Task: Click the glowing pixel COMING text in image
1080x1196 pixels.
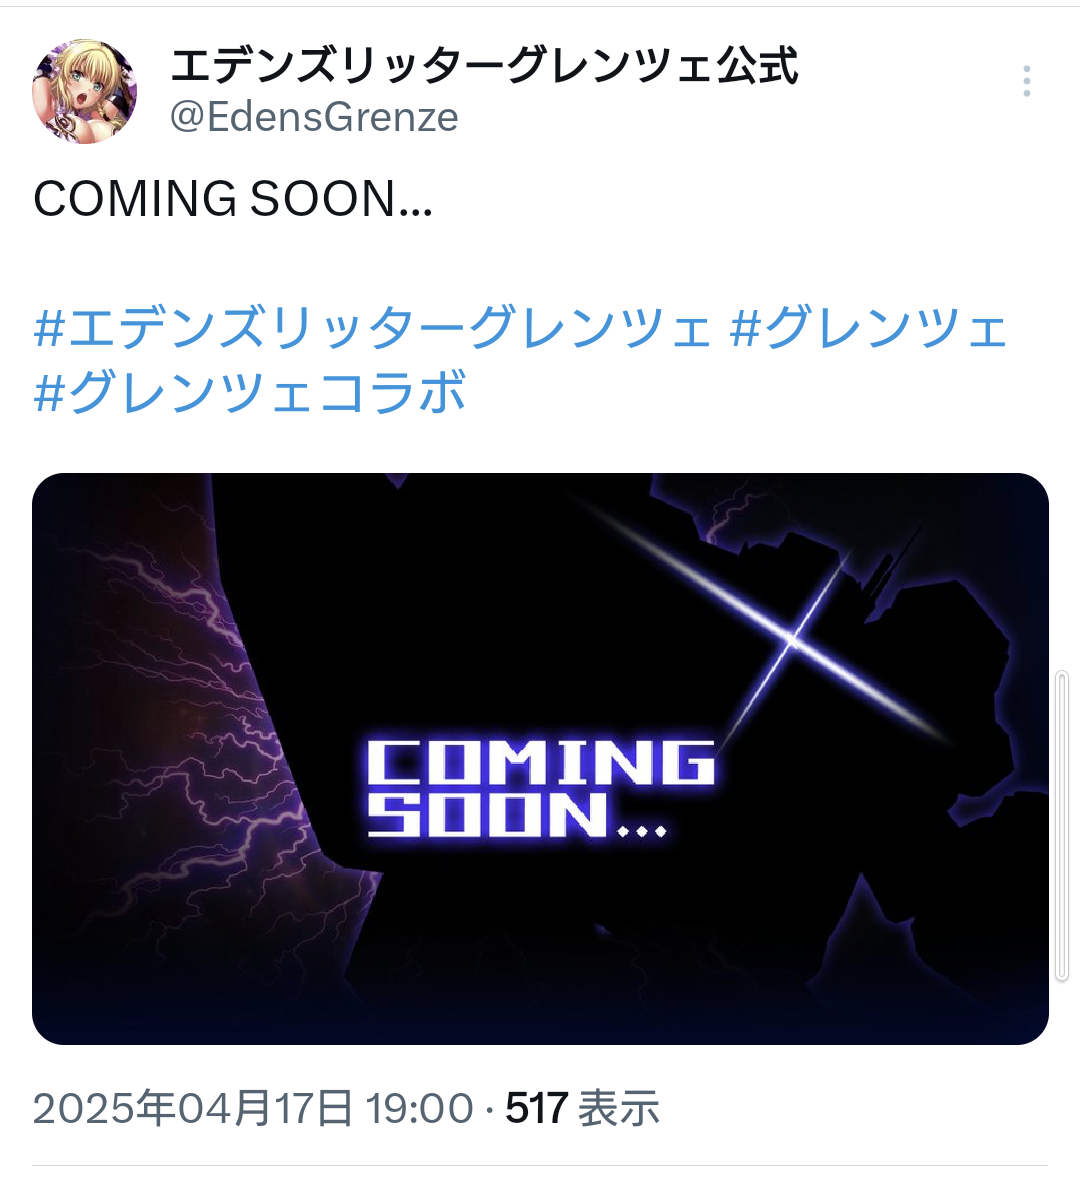Action: pyautogui.click(x=541, y=762)
